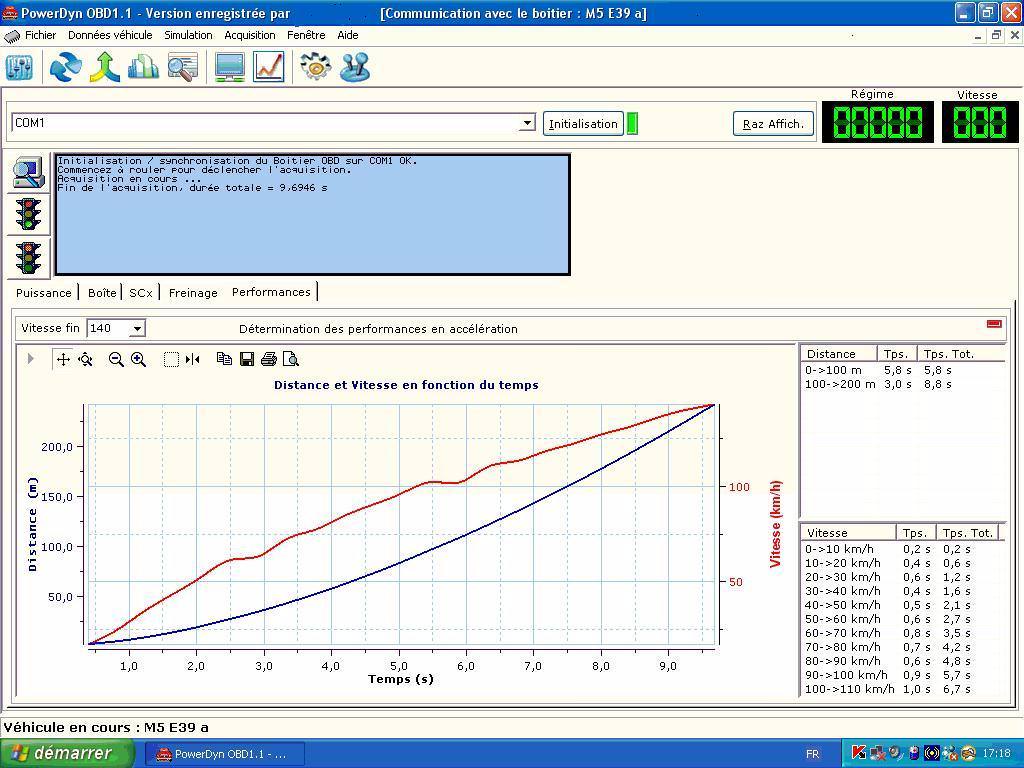Click the FR language indicator
Viewport: 1024px width, 768px height.
pyautogui.click(x=812, y=754)
